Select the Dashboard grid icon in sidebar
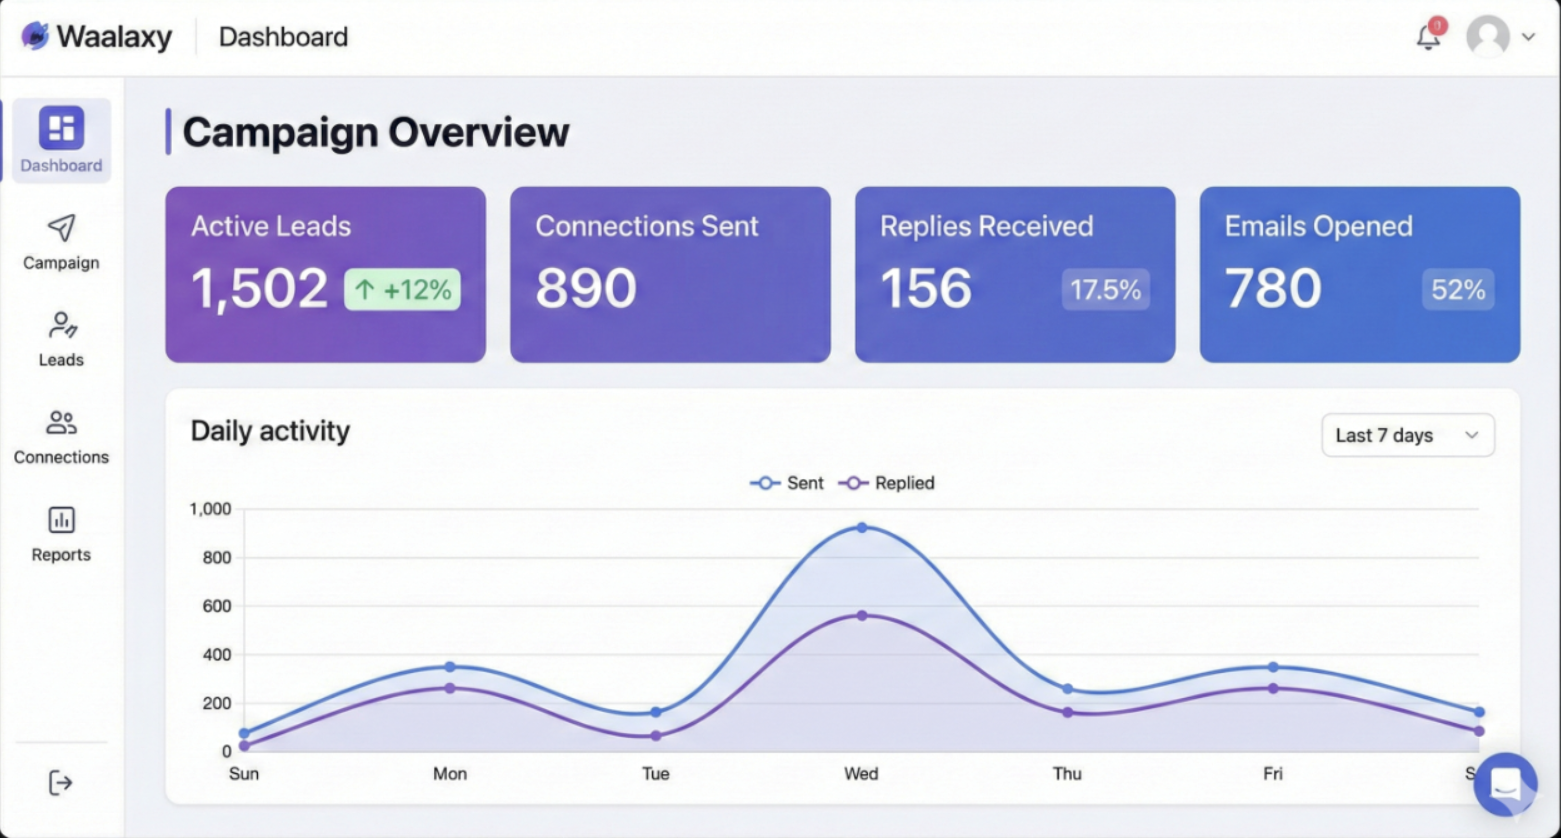The height and width of the screenshot is (838, 1561). (60, 128)
